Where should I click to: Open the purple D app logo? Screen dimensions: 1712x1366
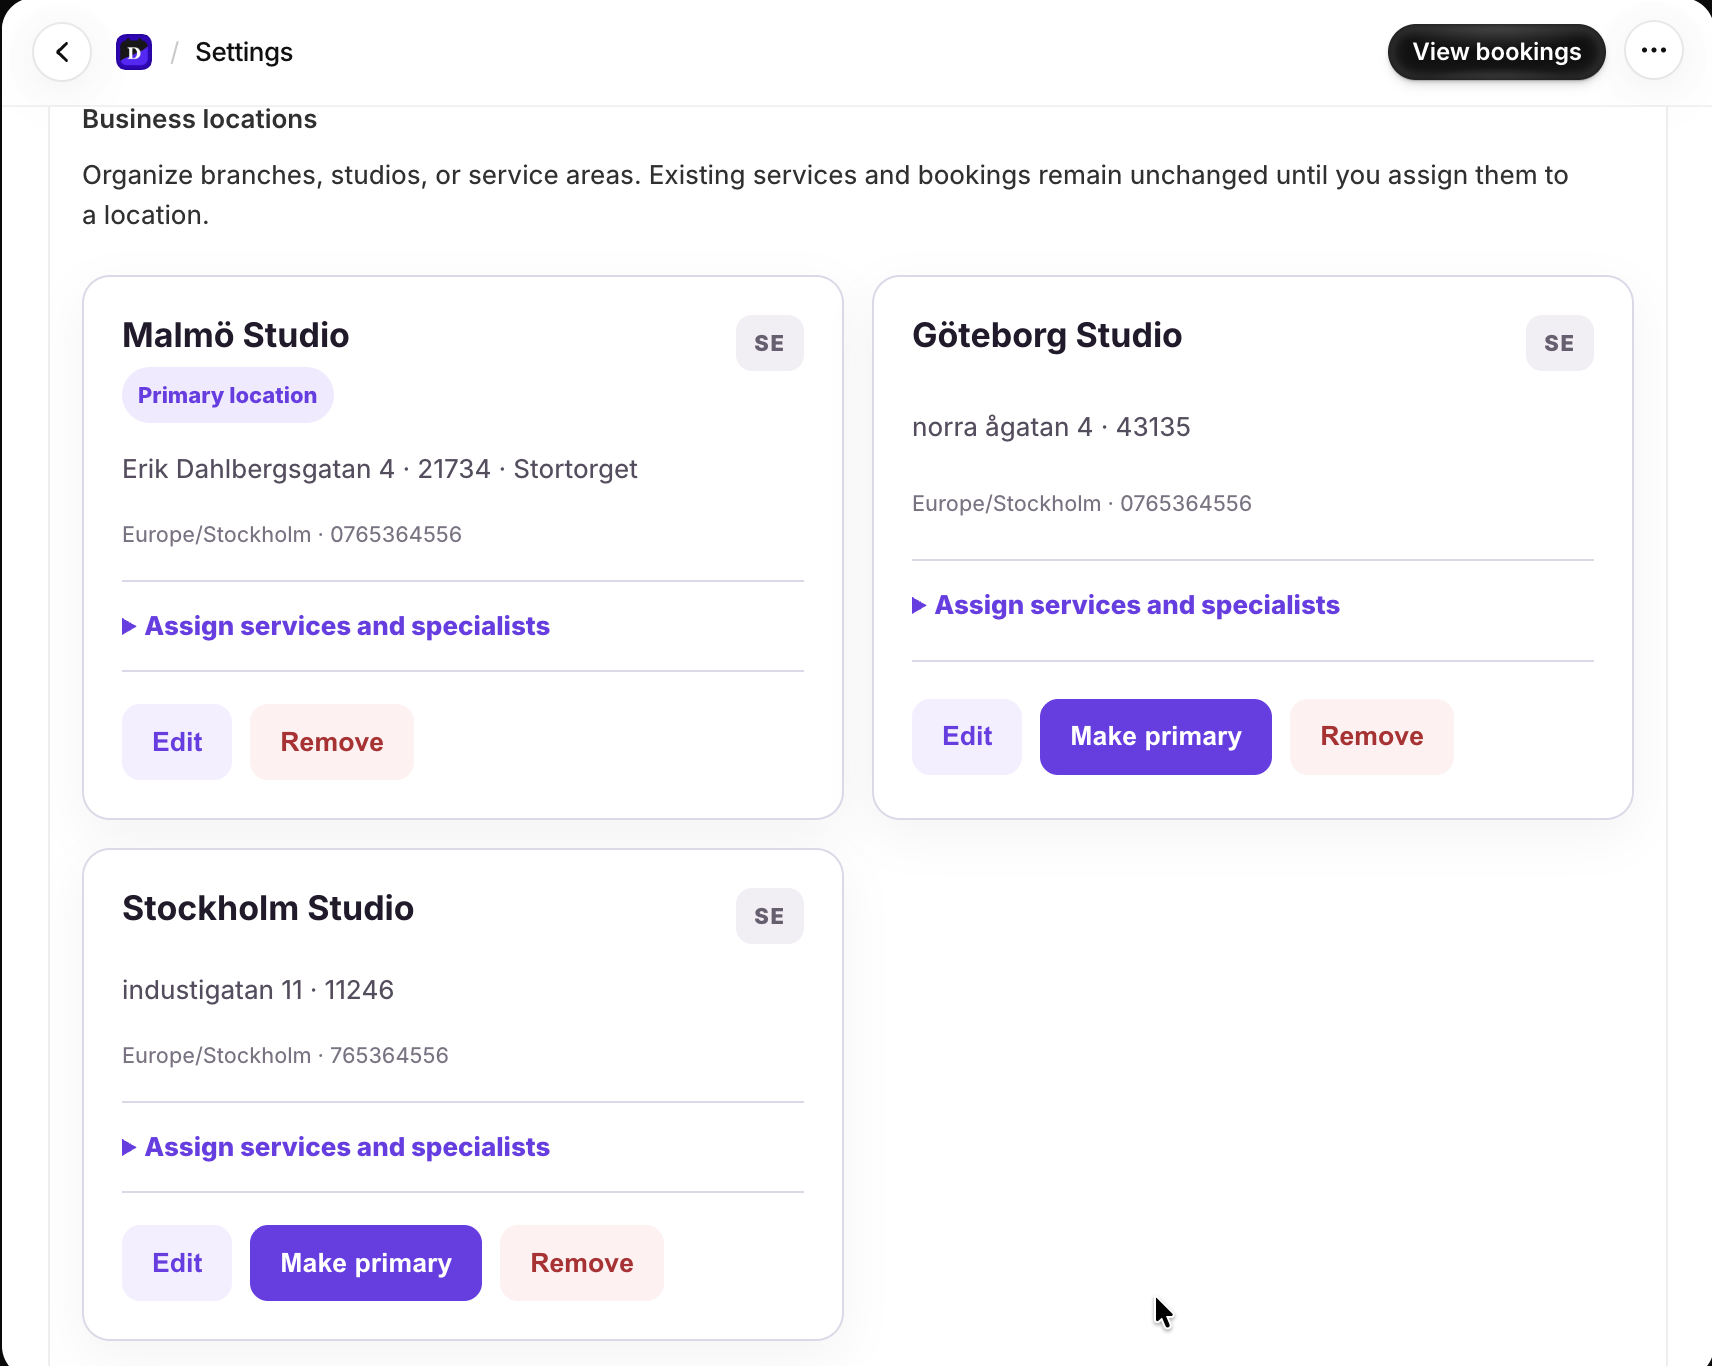[134, 52]
